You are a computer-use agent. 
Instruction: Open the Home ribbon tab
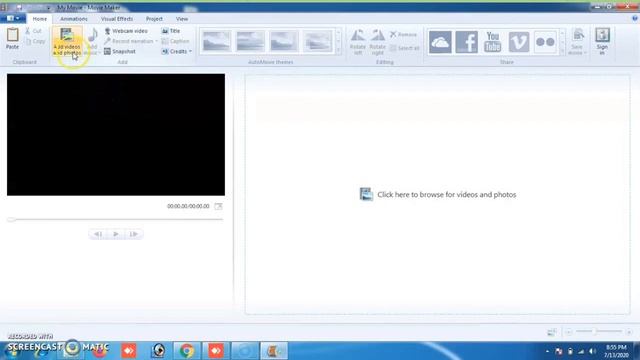(x=40, y=19)
